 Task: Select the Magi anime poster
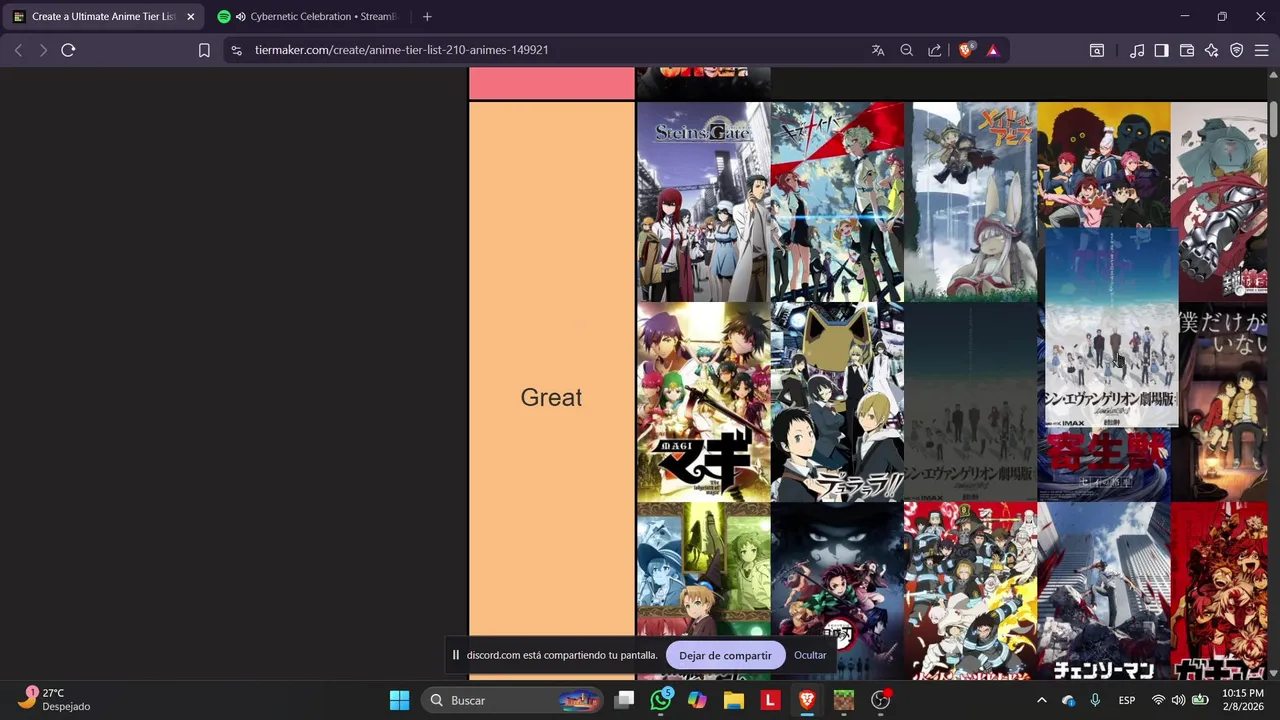[x=703, y=402]
